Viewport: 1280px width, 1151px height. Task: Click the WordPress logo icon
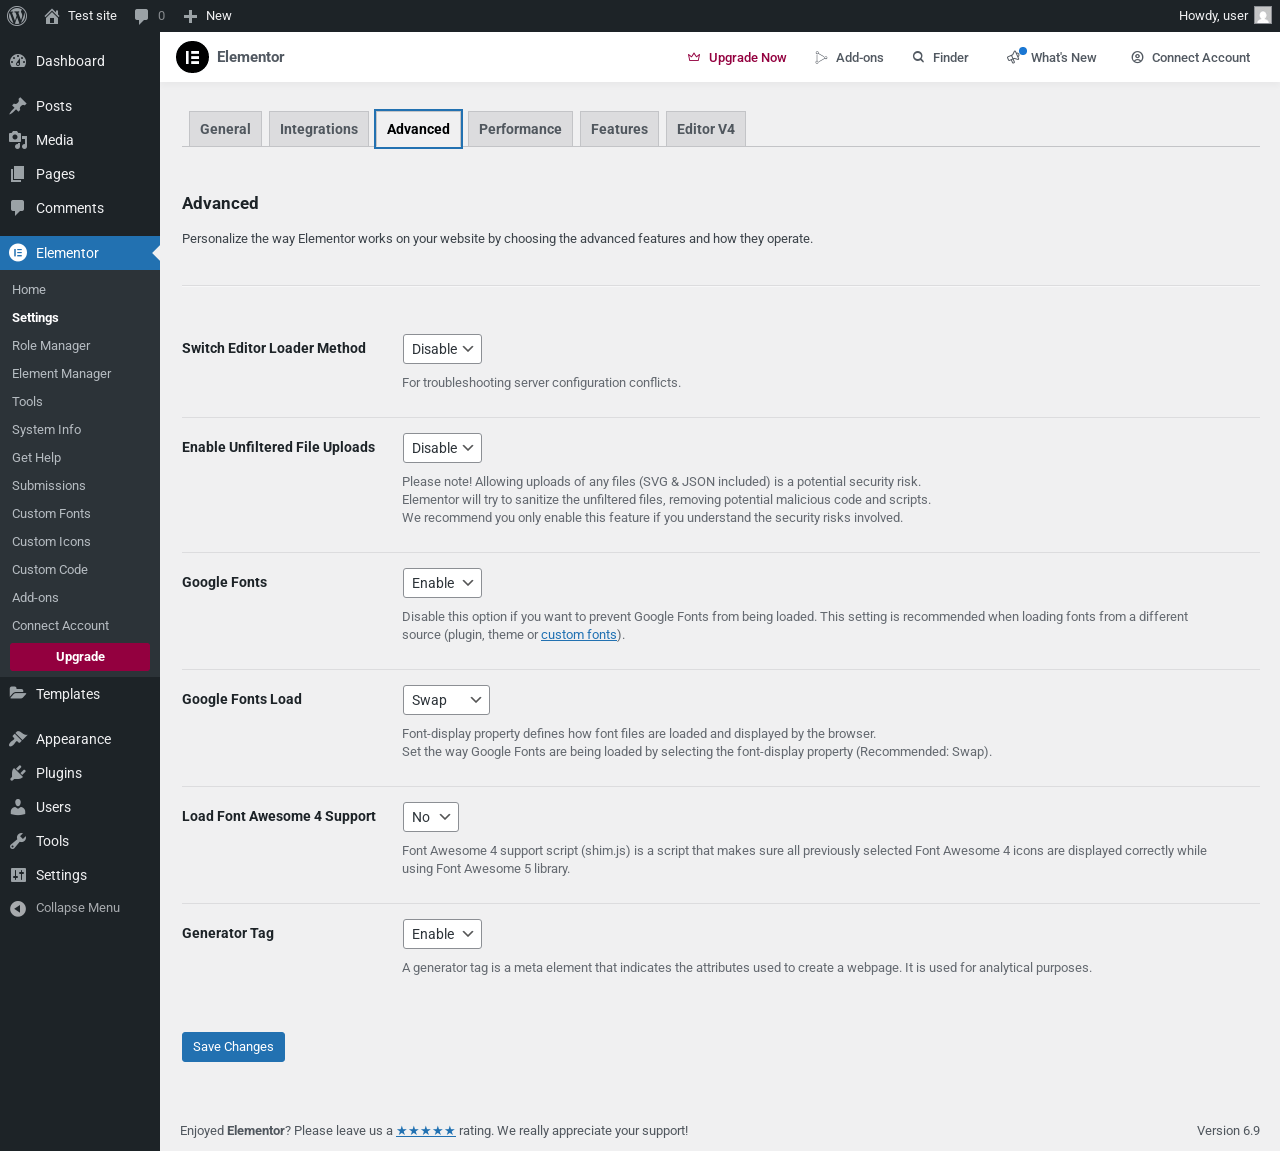tap(17, 16)
